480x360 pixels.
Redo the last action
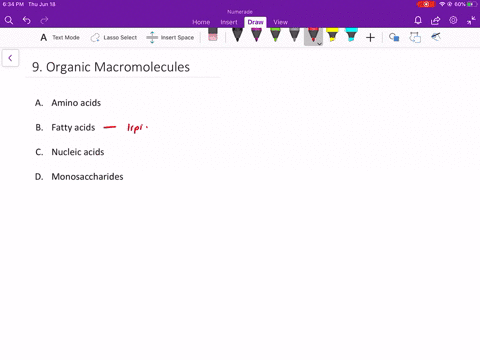point(44,21)
